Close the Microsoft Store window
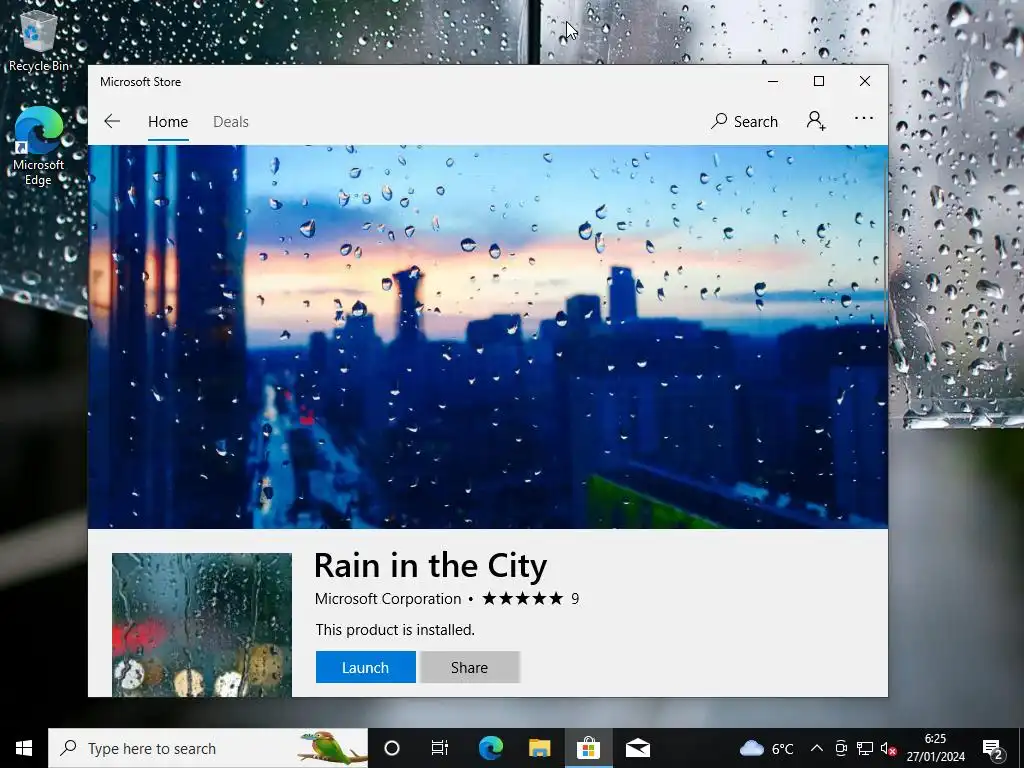Viewport: 1024px width, 768px height. coord(865,81)
